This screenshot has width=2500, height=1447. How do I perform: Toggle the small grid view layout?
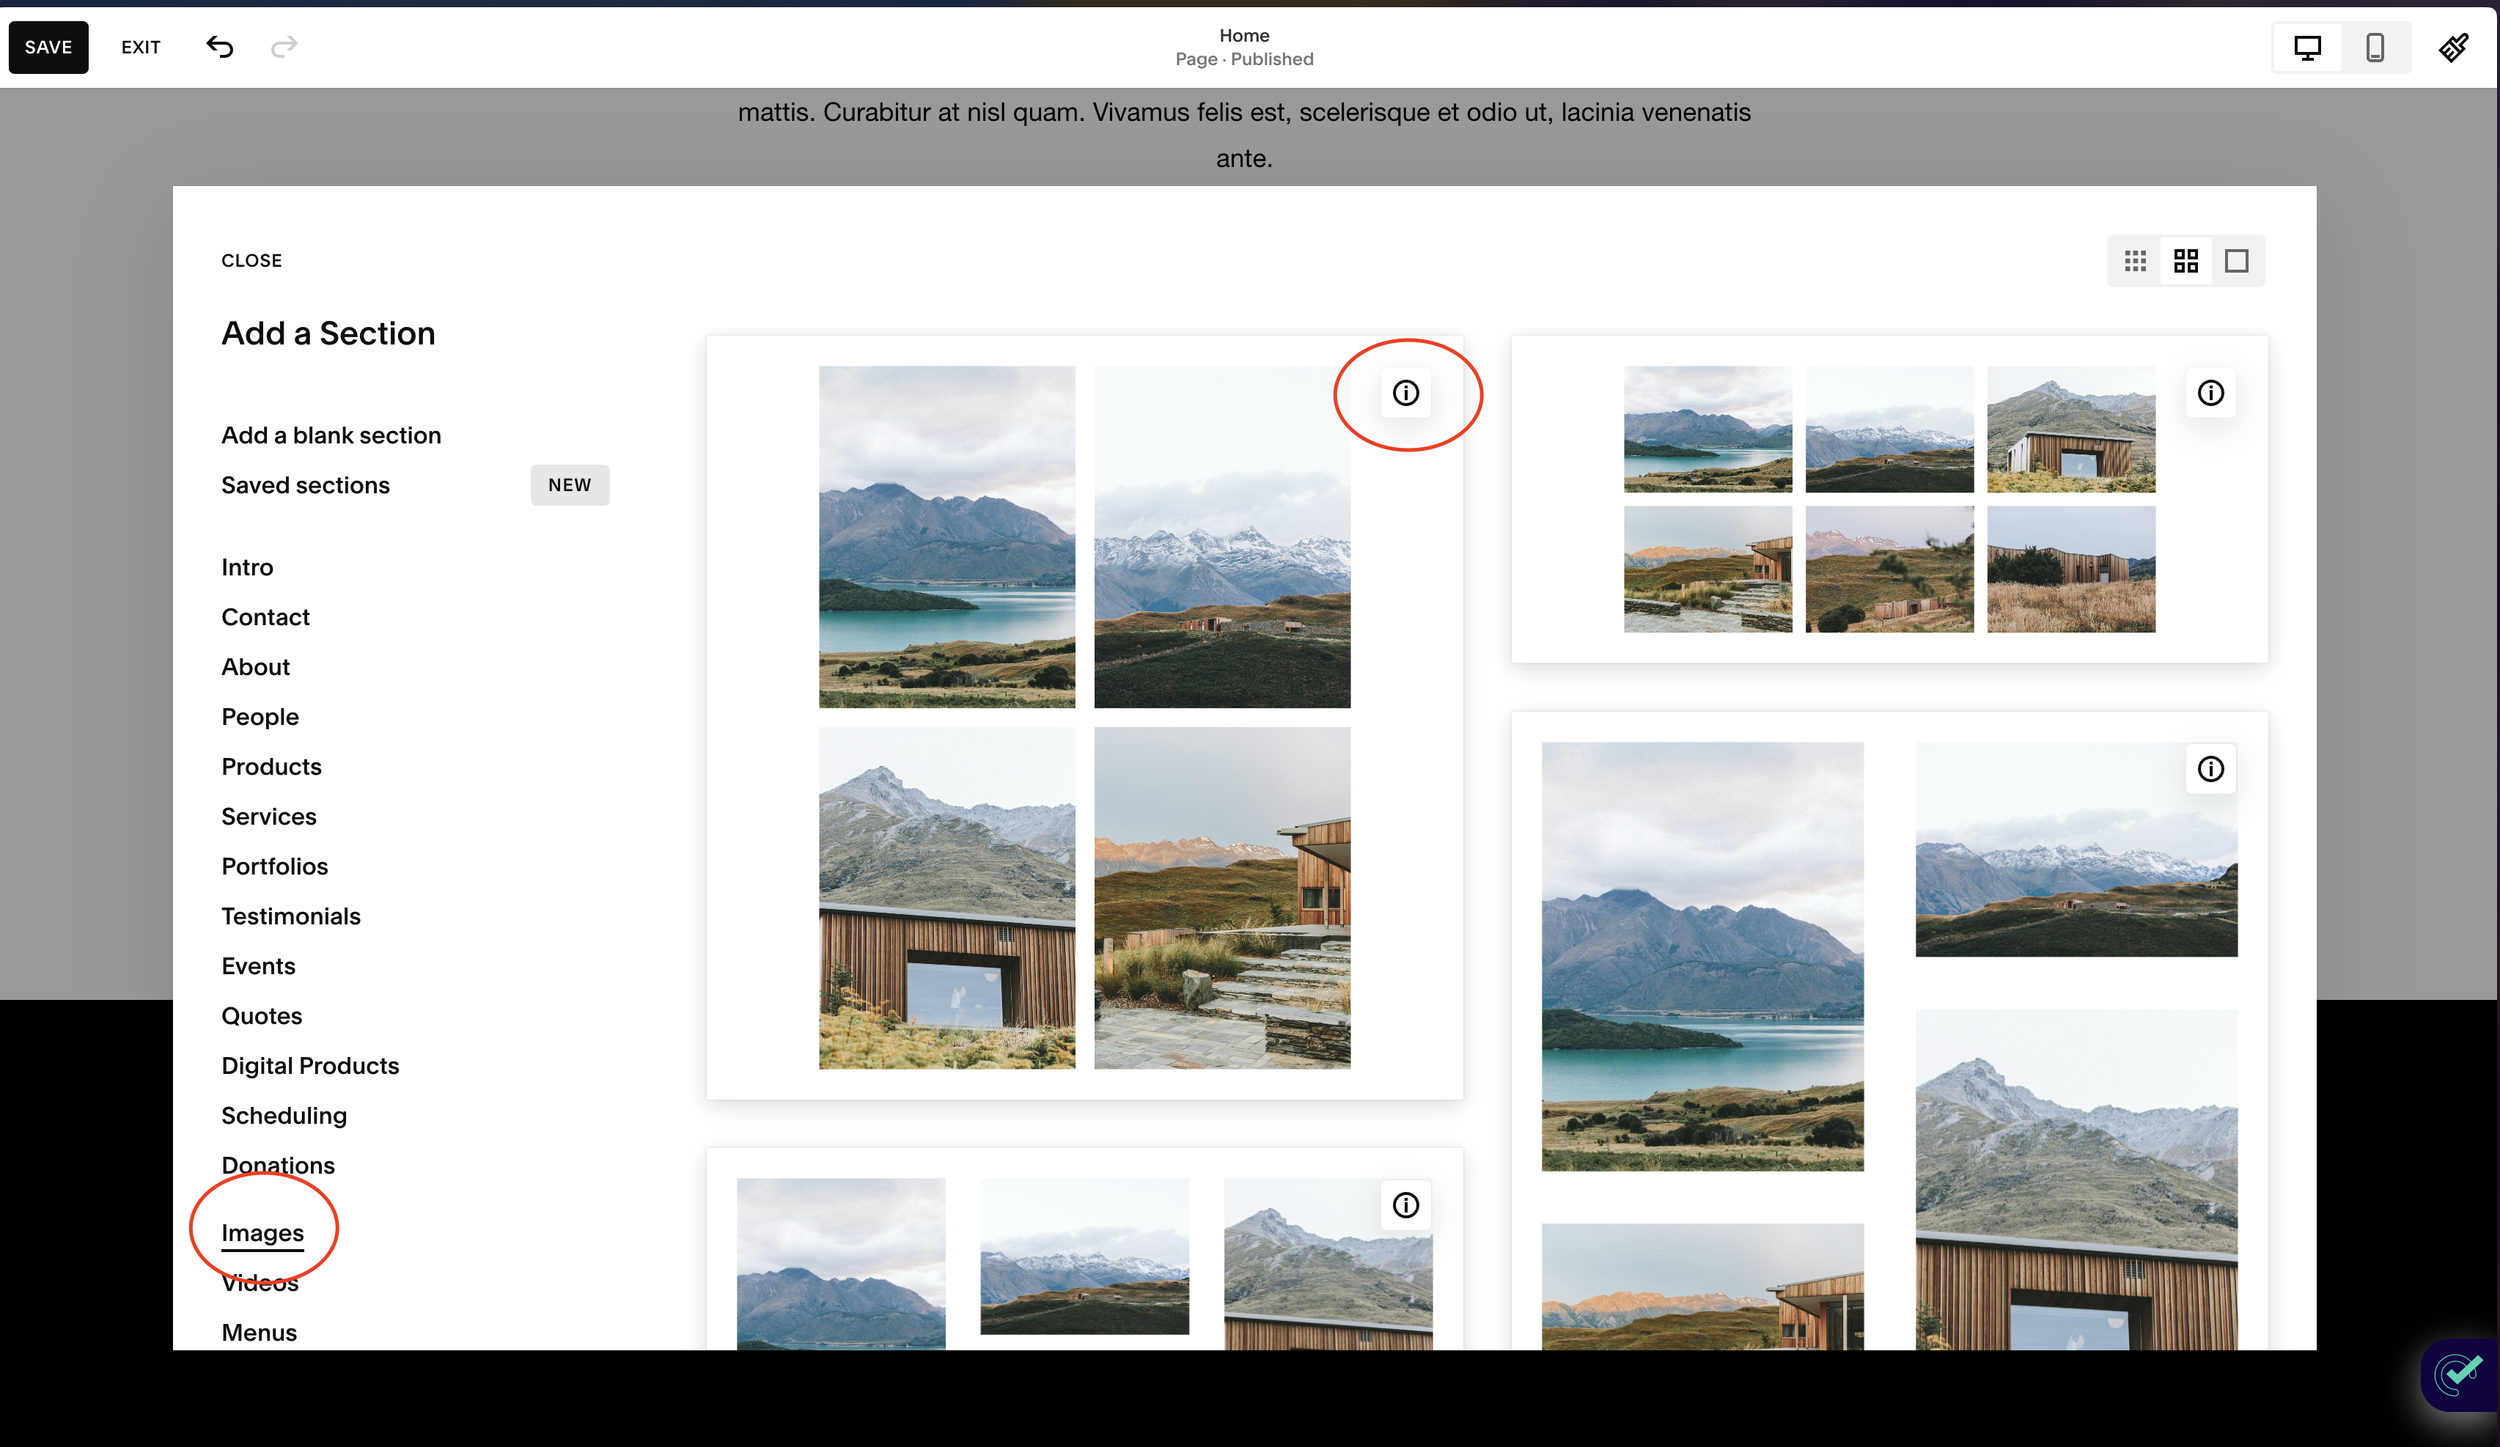[x=2137, y=260]
